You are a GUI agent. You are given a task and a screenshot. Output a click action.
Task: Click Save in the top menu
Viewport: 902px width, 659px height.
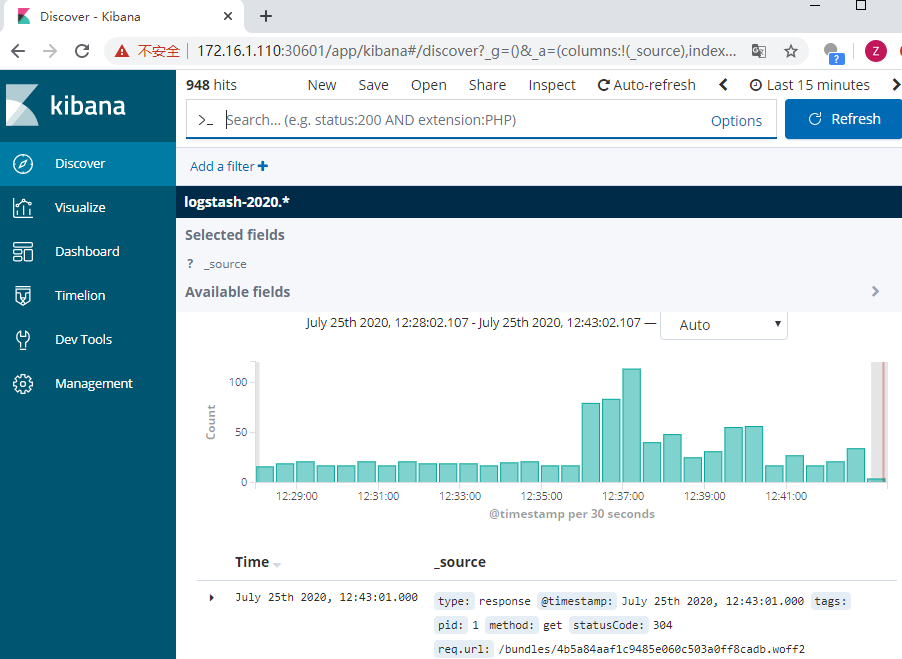coord(373,85)
